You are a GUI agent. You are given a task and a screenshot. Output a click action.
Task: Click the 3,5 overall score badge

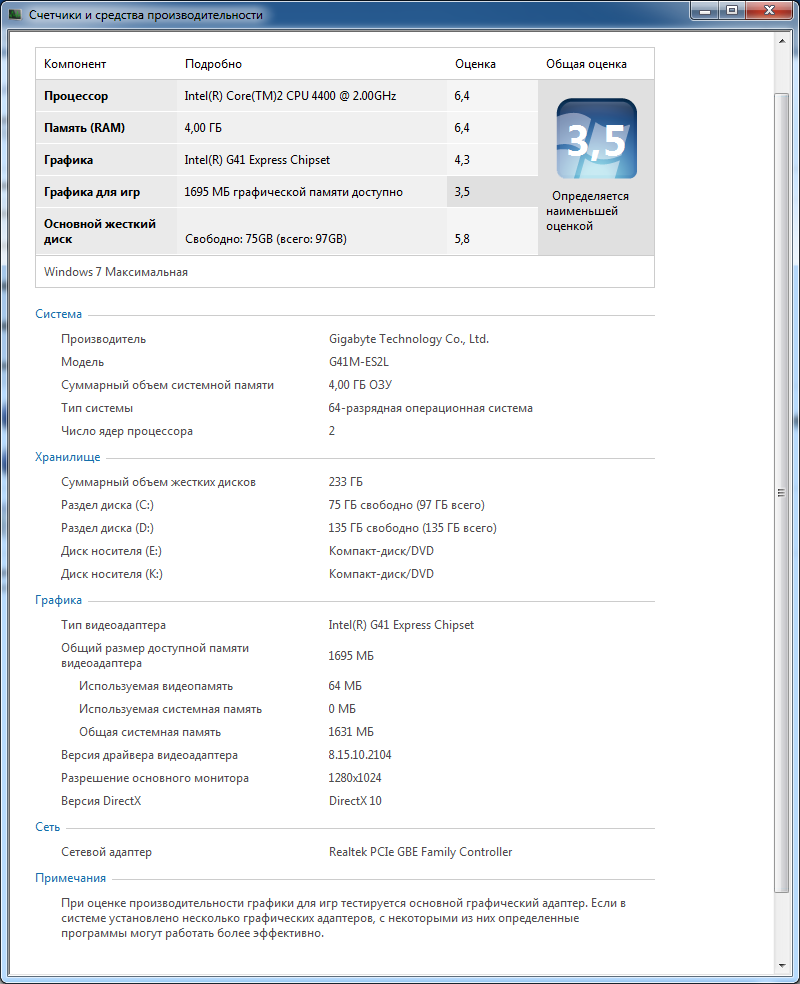pyautogui.click(x=596, y=139)
